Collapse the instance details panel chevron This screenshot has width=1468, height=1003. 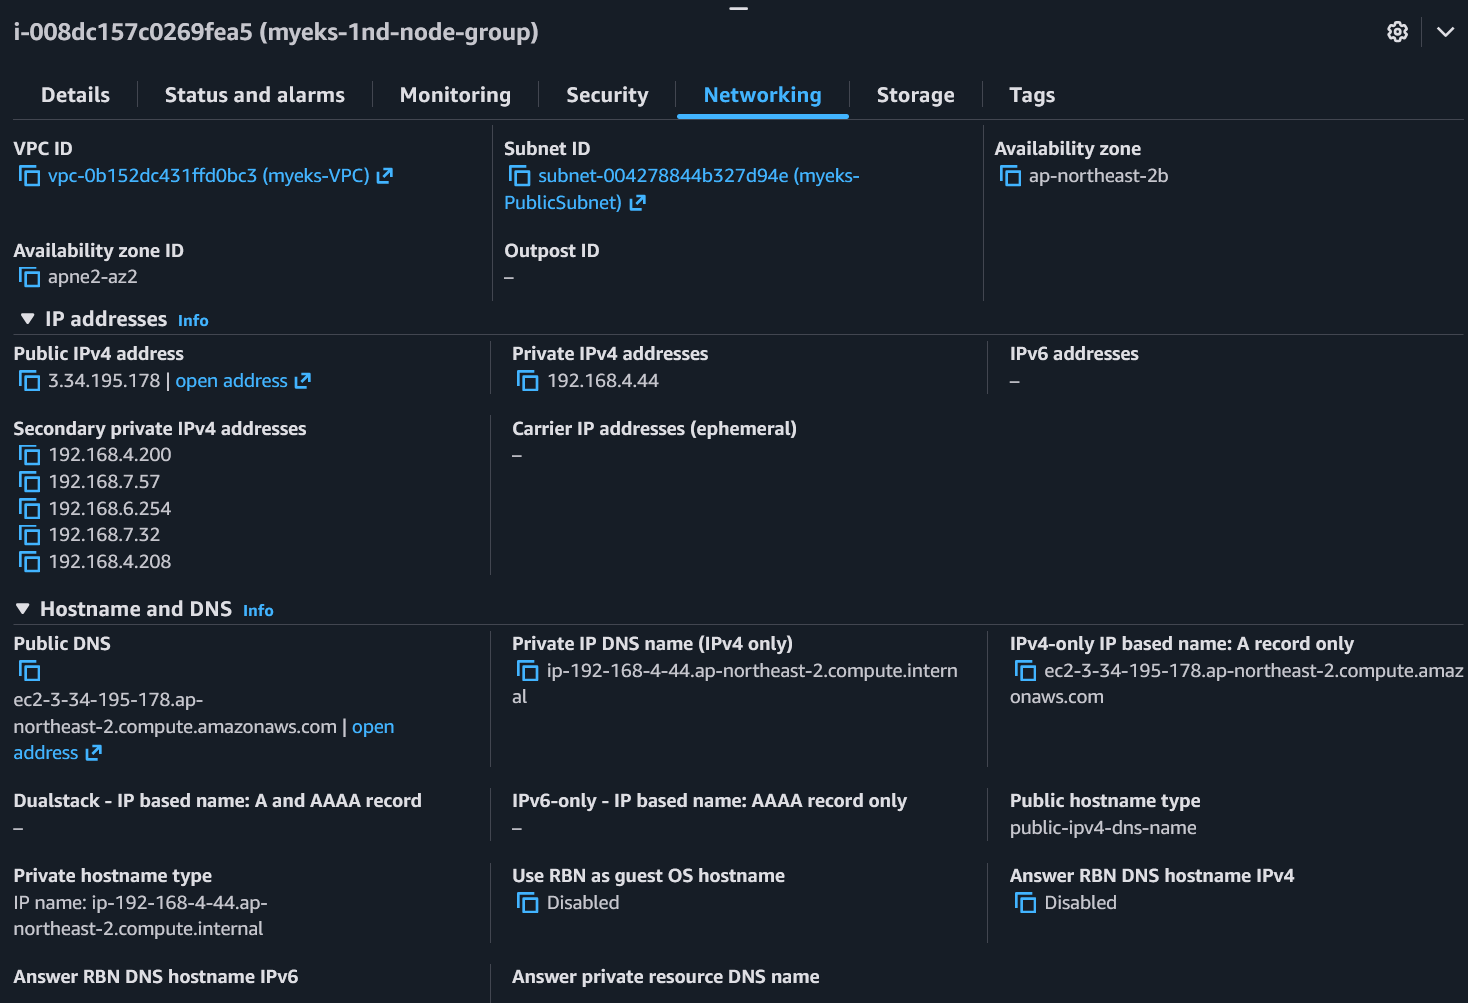click(x=1445, y=32)
